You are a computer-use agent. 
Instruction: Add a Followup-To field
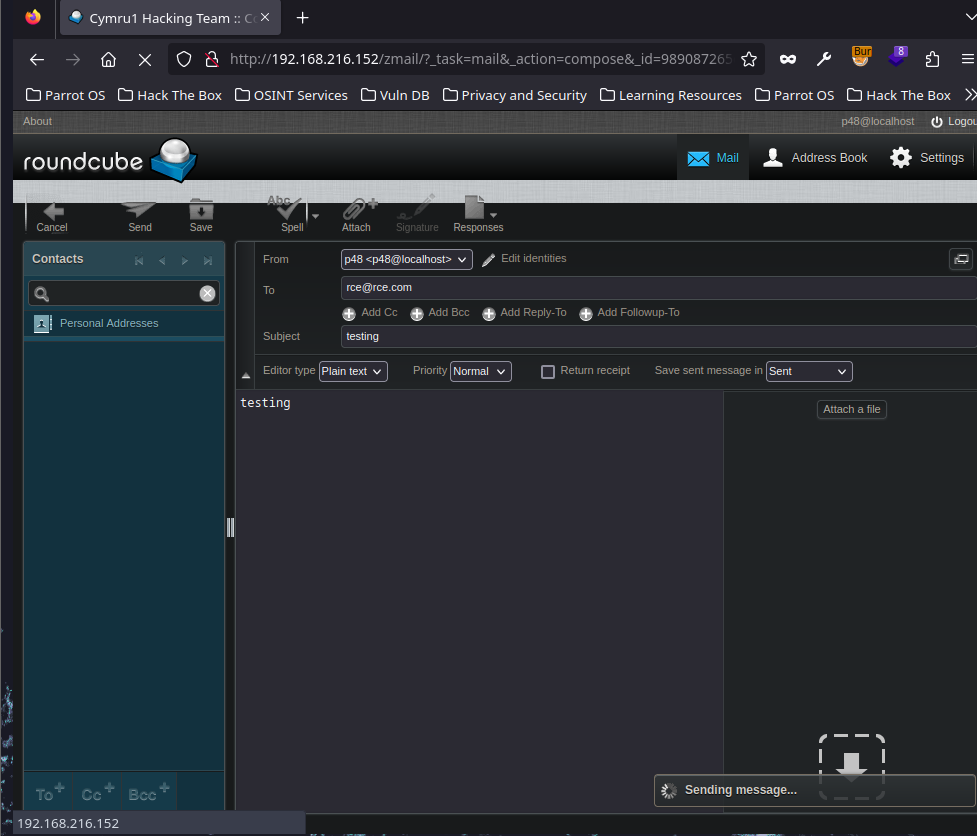click(x=629, y=313)
